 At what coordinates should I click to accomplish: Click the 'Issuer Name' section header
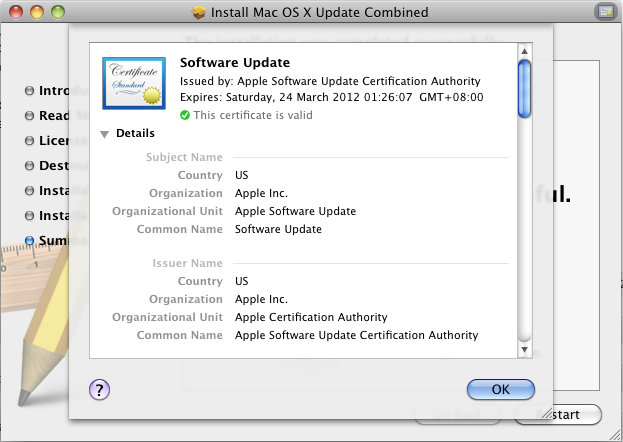[188, 263]
